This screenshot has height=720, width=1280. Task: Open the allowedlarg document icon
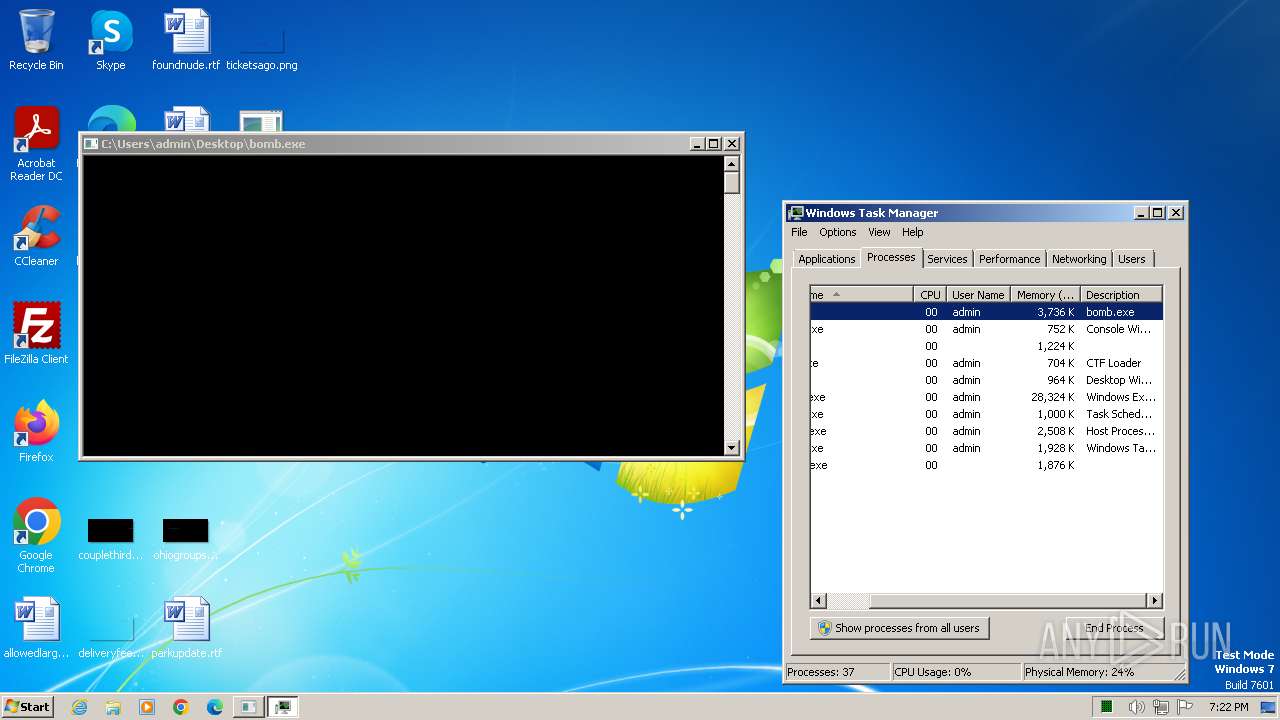[36, 628]
